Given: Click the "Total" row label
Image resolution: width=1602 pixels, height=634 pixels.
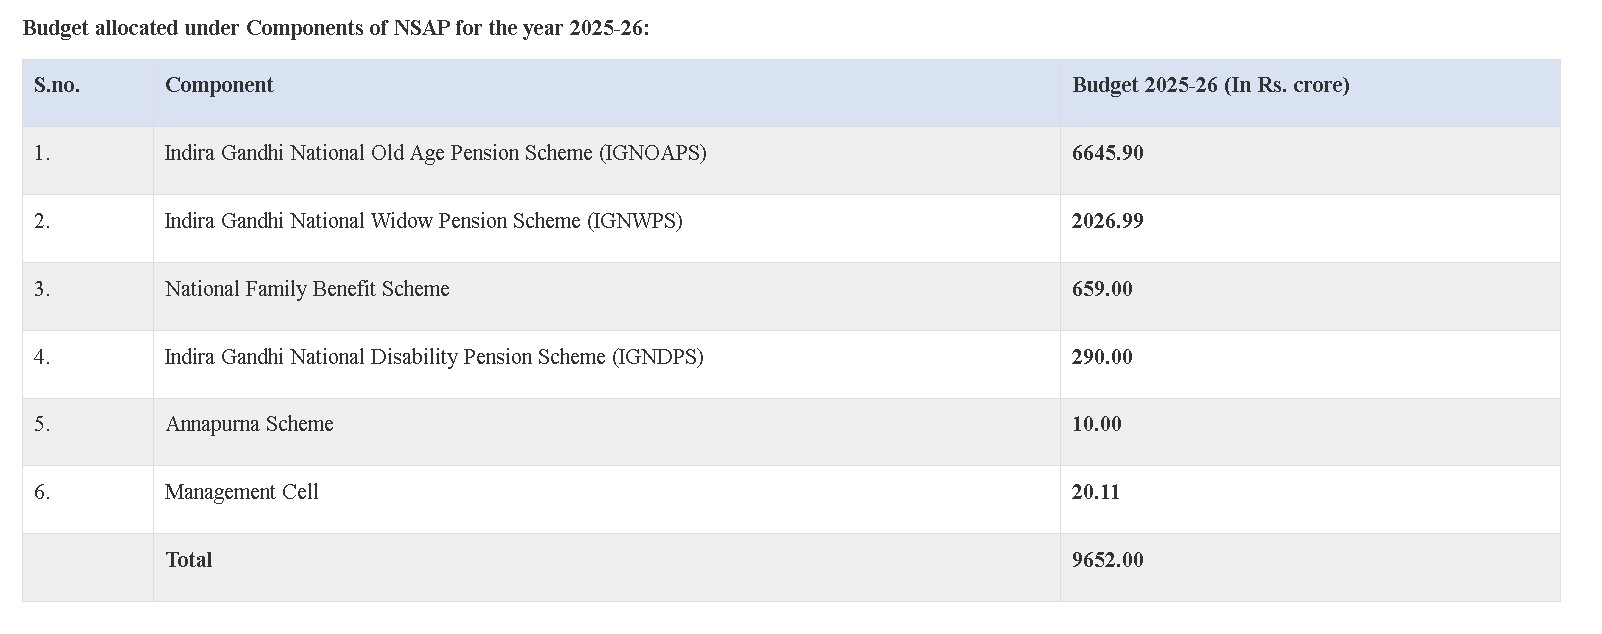Looking at the screenshot, I should [189, 560].
